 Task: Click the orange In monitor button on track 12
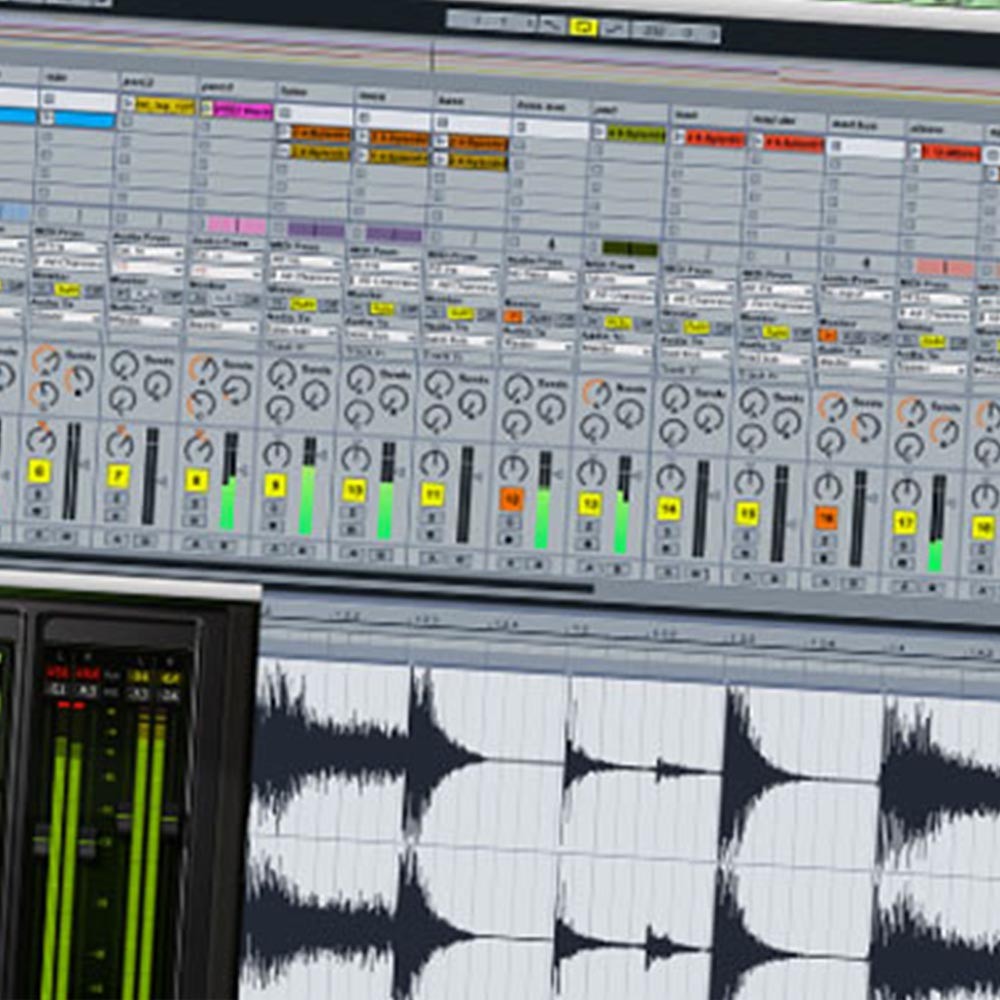coord(513,316)
